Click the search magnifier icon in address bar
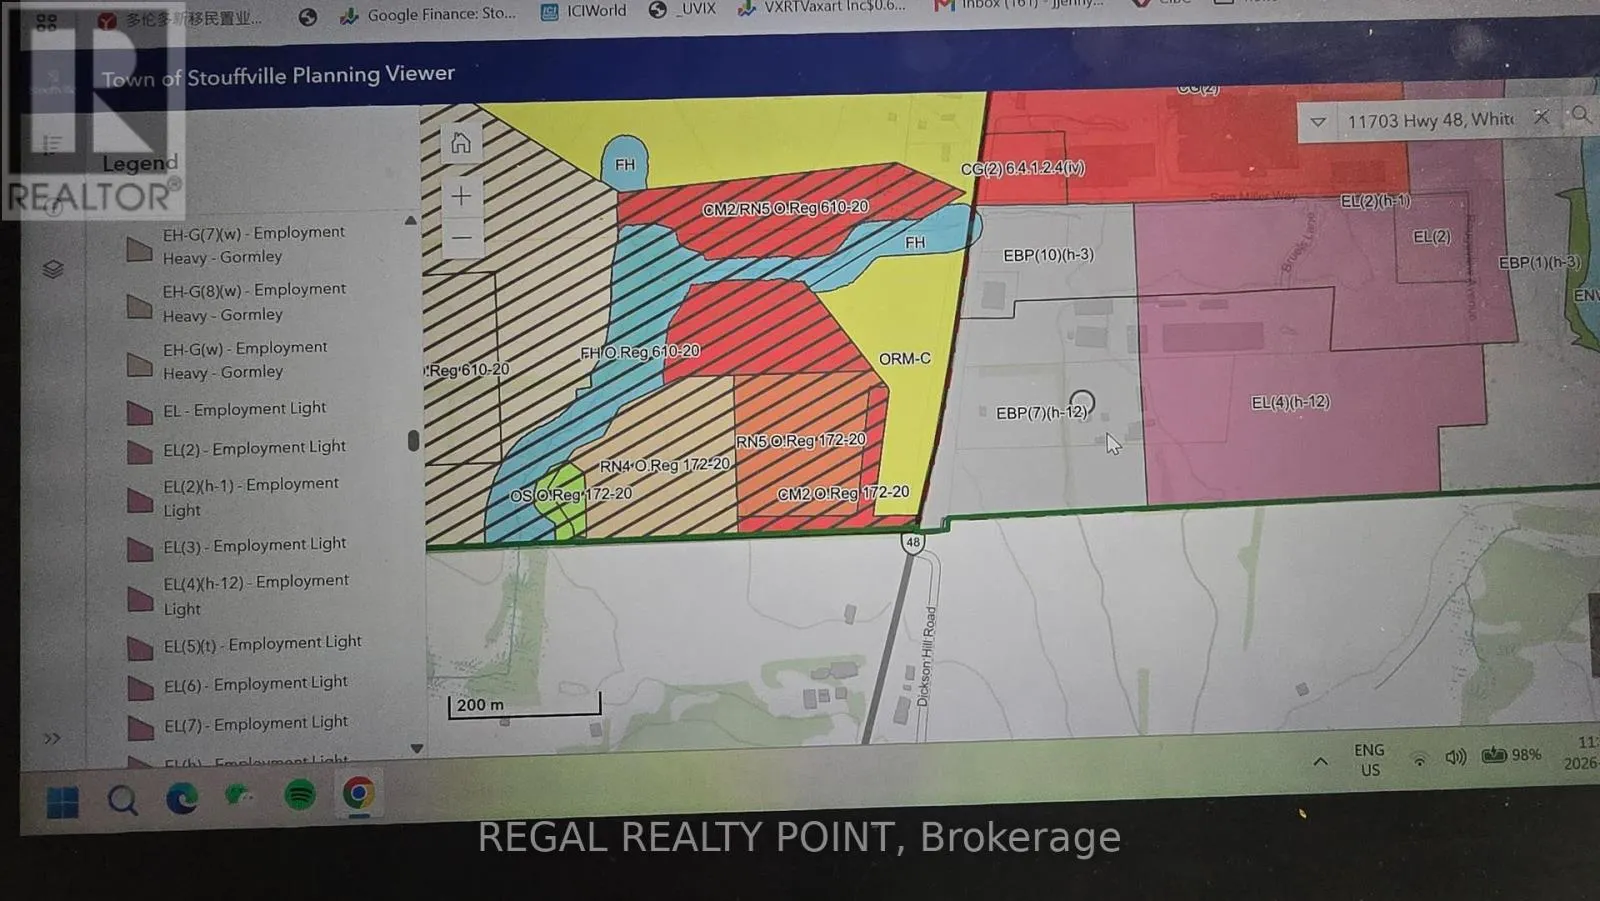1600x901 pixels. [1580, 115]
